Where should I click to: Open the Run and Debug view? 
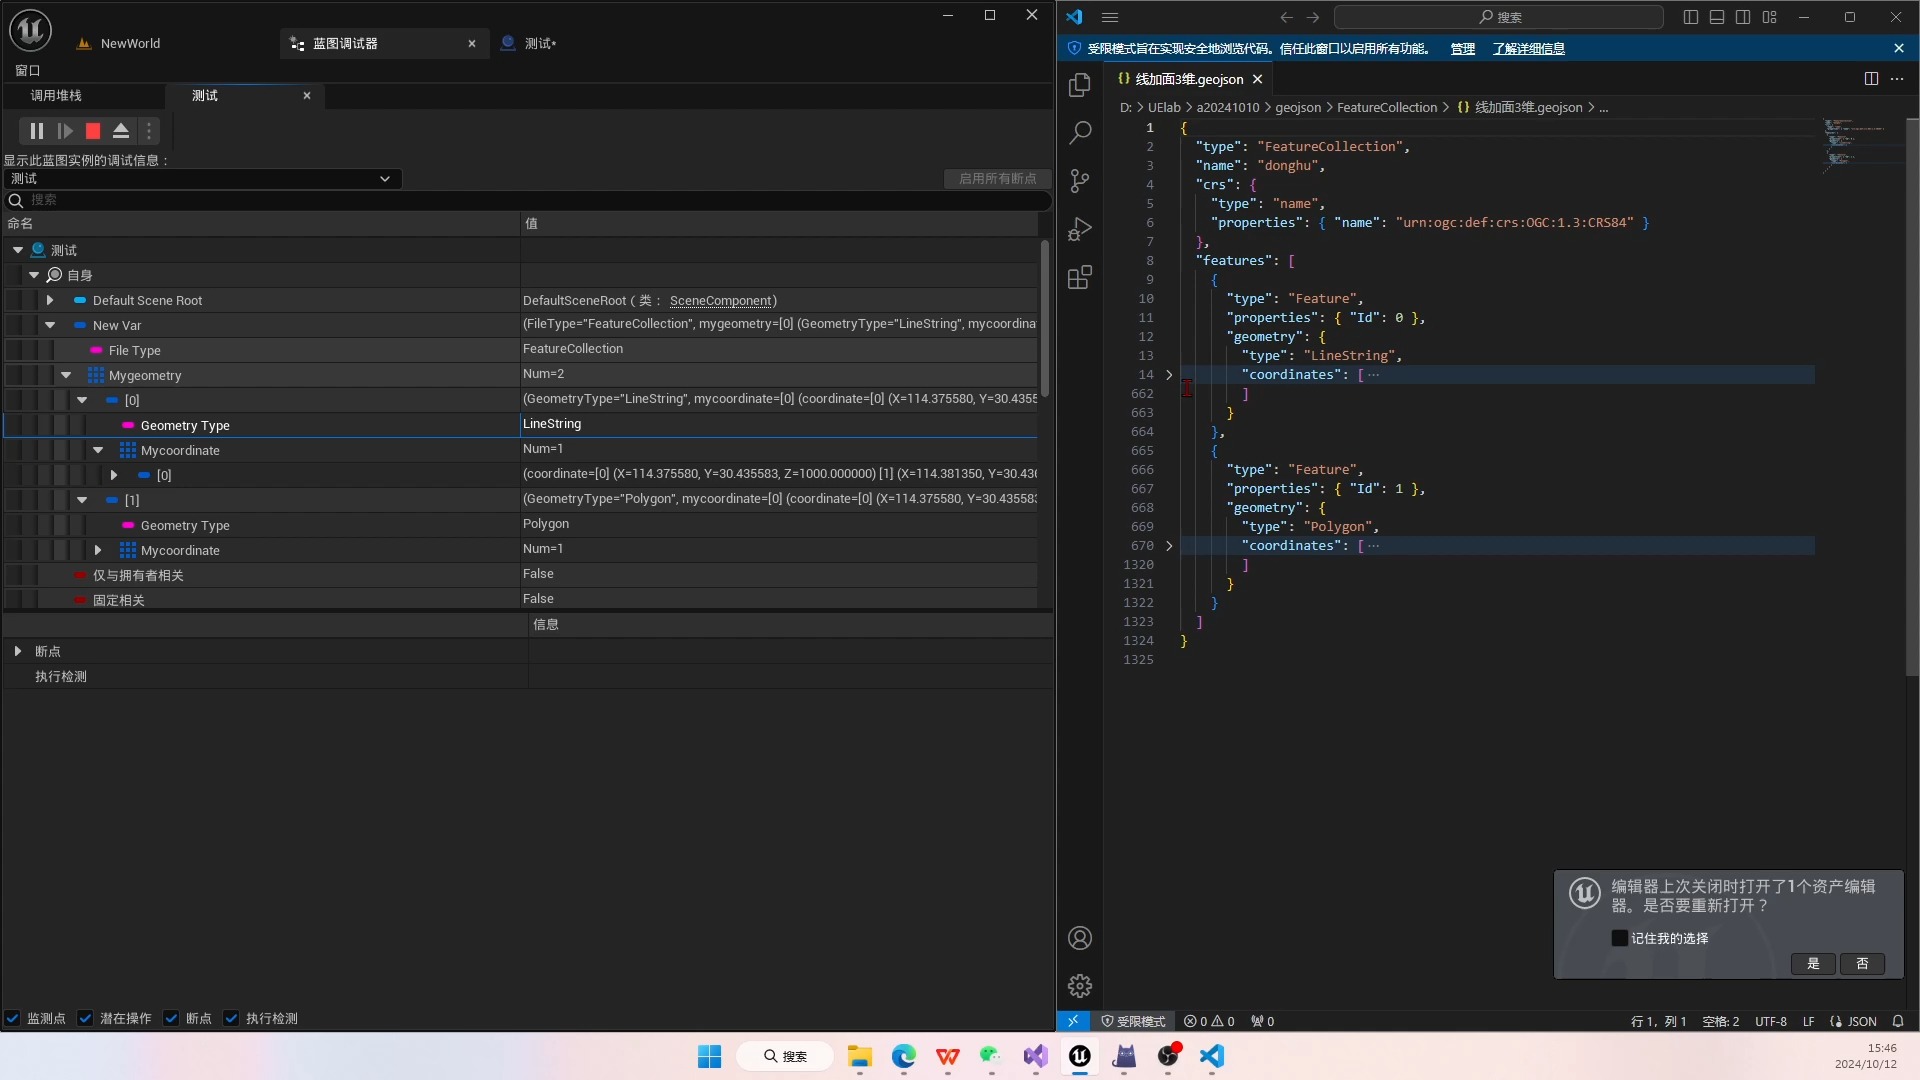(1080, 229)
